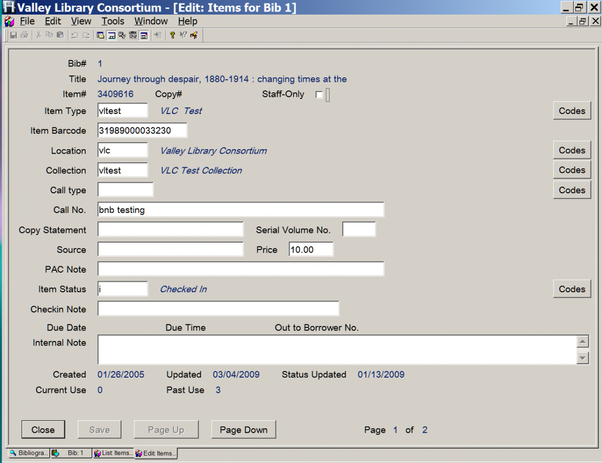The width and height of the screenshot is (602, 463).
Task: Click the Valley Library Consortium title bar icon
Action: pyautogui.click(x=8, y=7)
